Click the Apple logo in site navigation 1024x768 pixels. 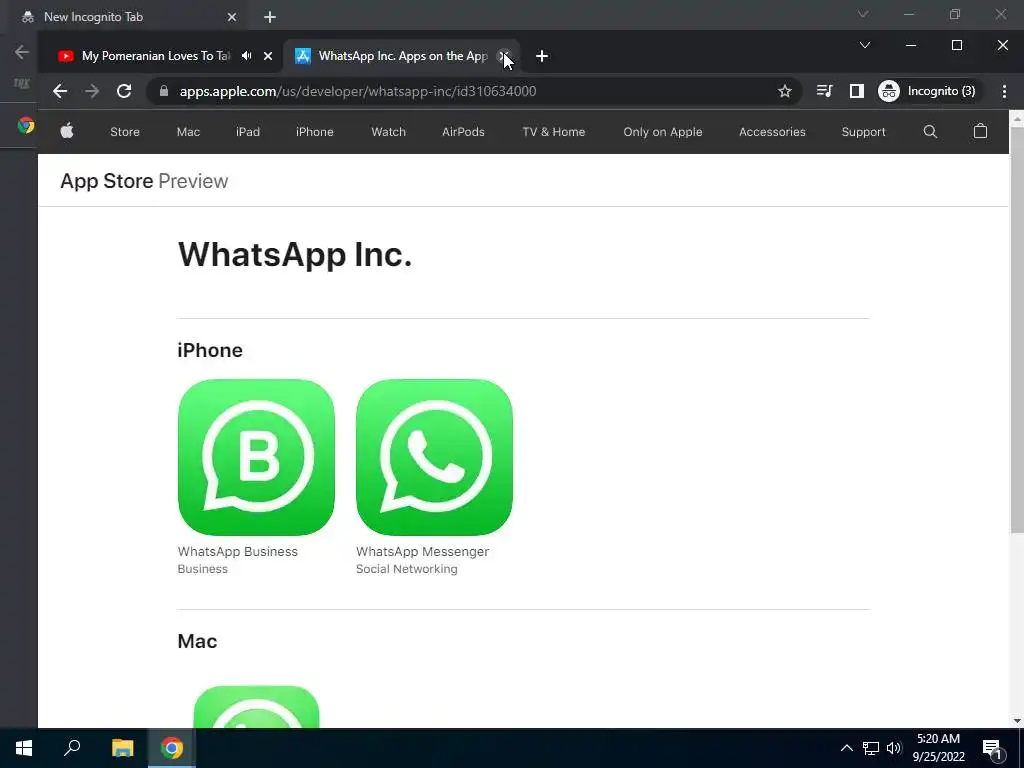point(67,131)
